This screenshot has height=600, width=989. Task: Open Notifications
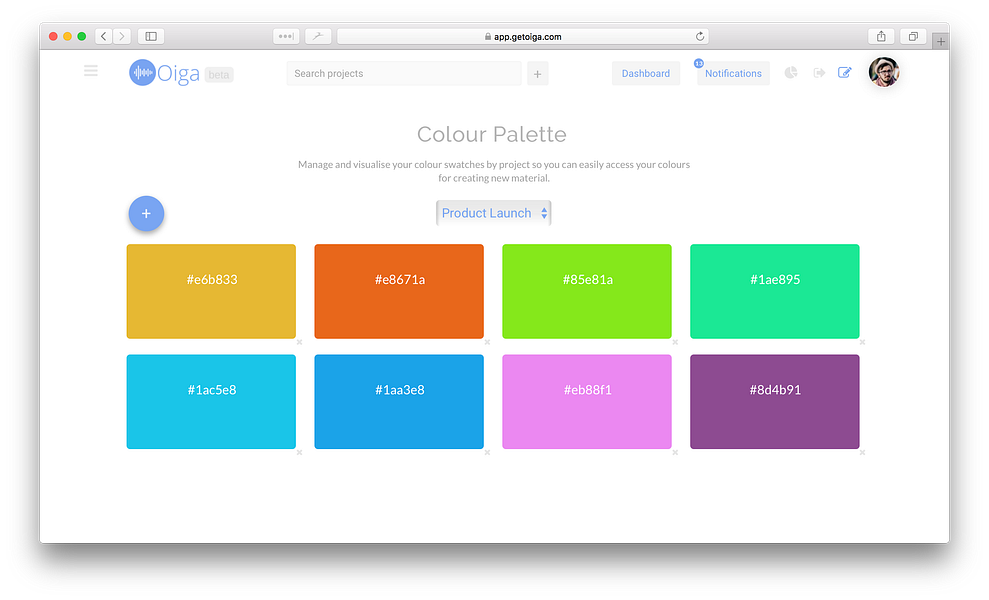733,74
